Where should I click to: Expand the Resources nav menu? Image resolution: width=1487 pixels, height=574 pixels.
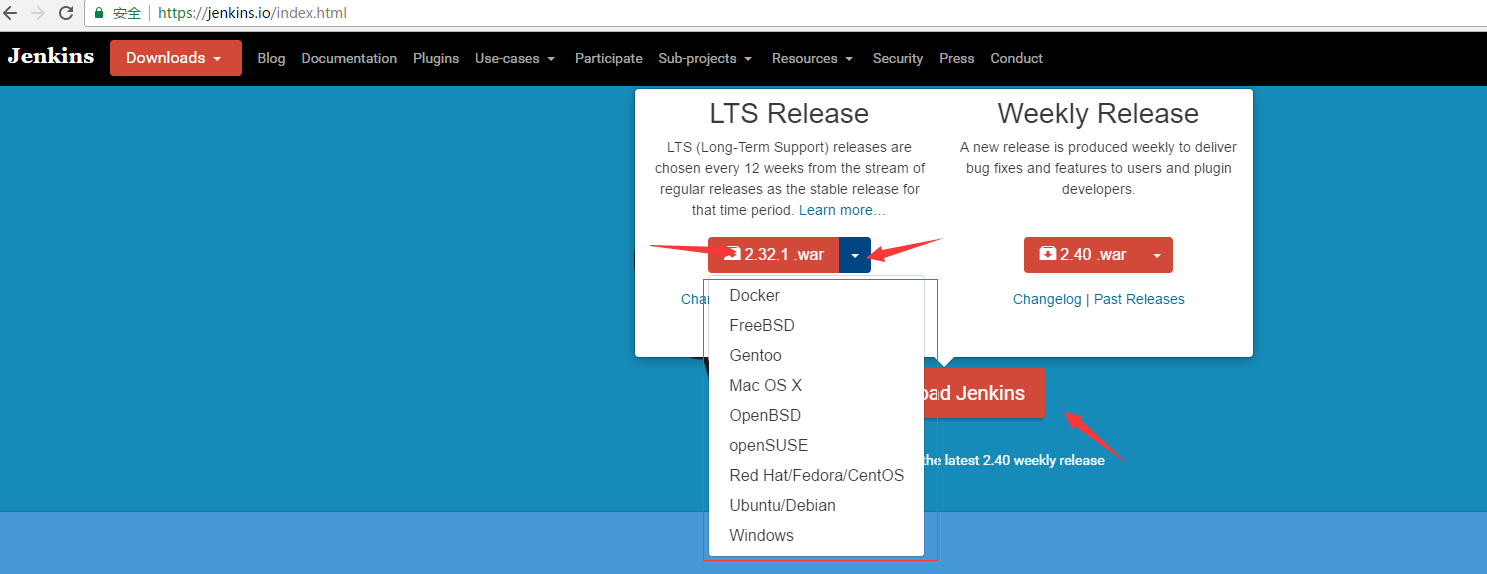click(x=813, y=58)
